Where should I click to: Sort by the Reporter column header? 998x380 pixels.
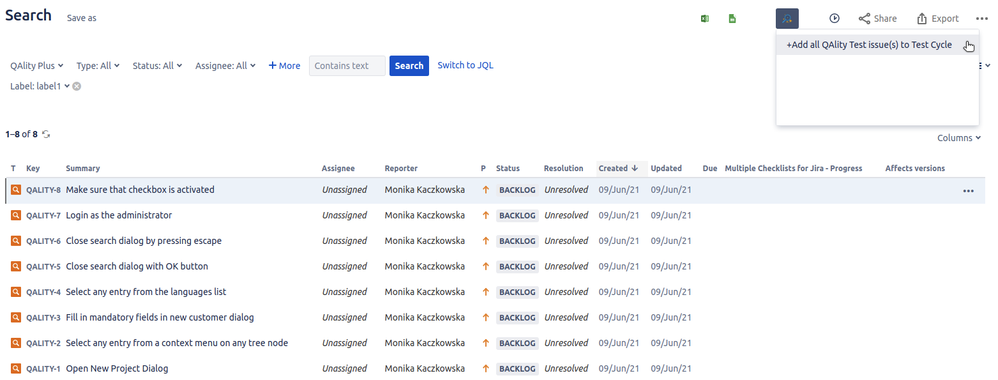tap(401, 168)
